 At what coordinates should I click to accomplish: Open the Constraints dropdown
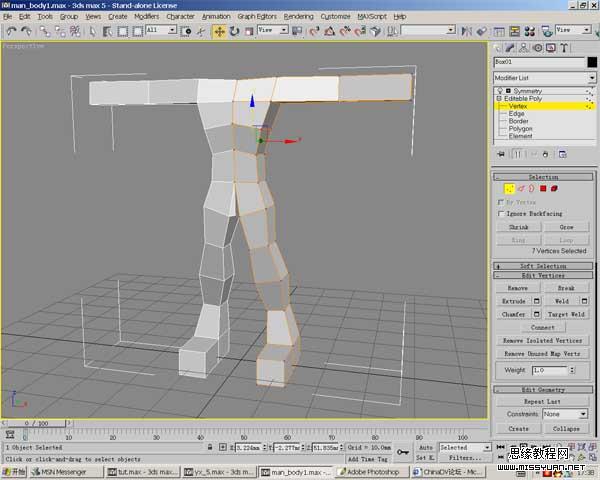[565, 414]
